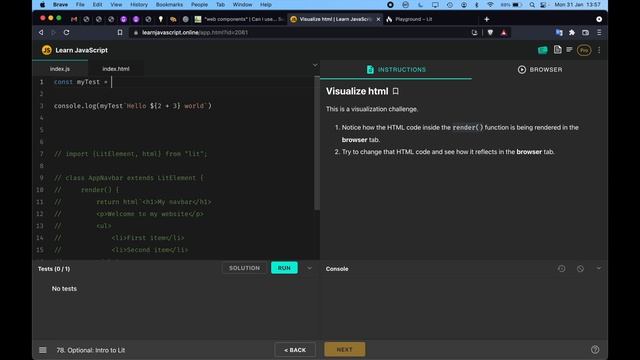
Task: Click the "No tests" text
Action: 64,289
